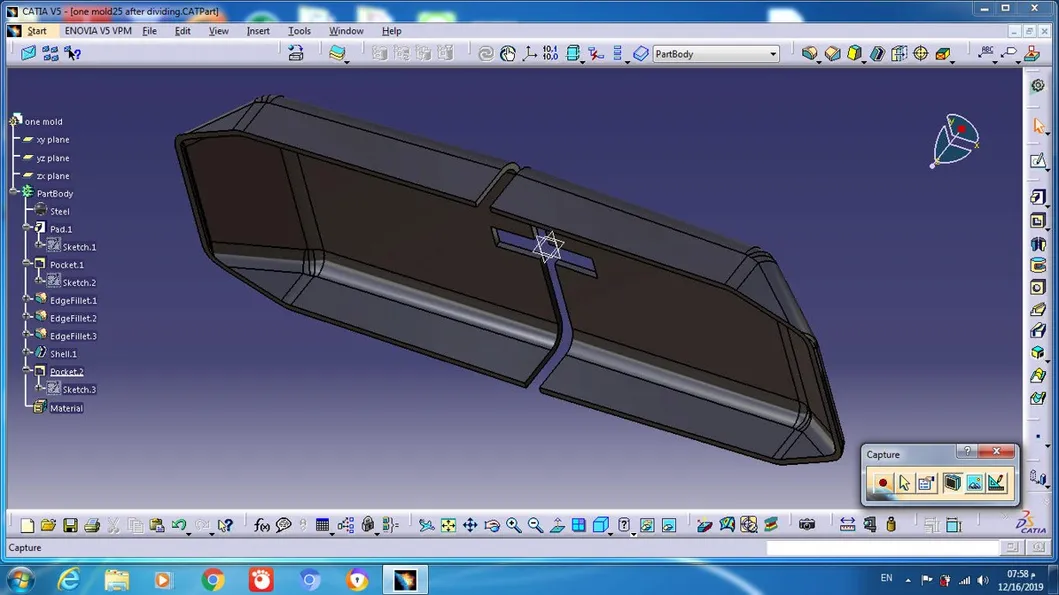Click the compass in the 3D view
This screenshot has height=595, width=1059.
pyautogui.click(x=955, y=140)
